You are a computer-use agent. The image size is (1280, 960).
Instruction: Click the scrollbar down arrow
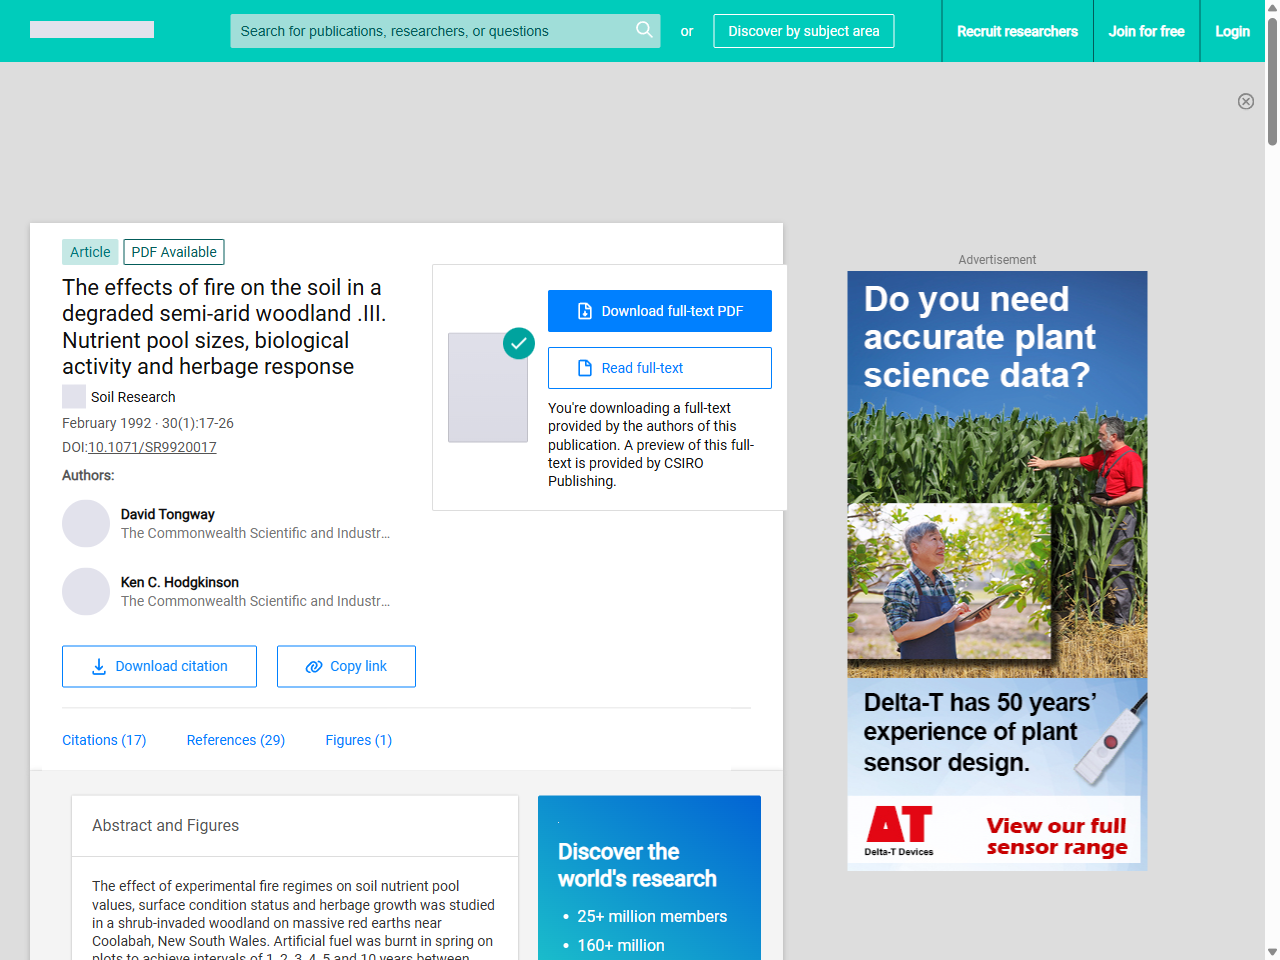pos(1272,952)
